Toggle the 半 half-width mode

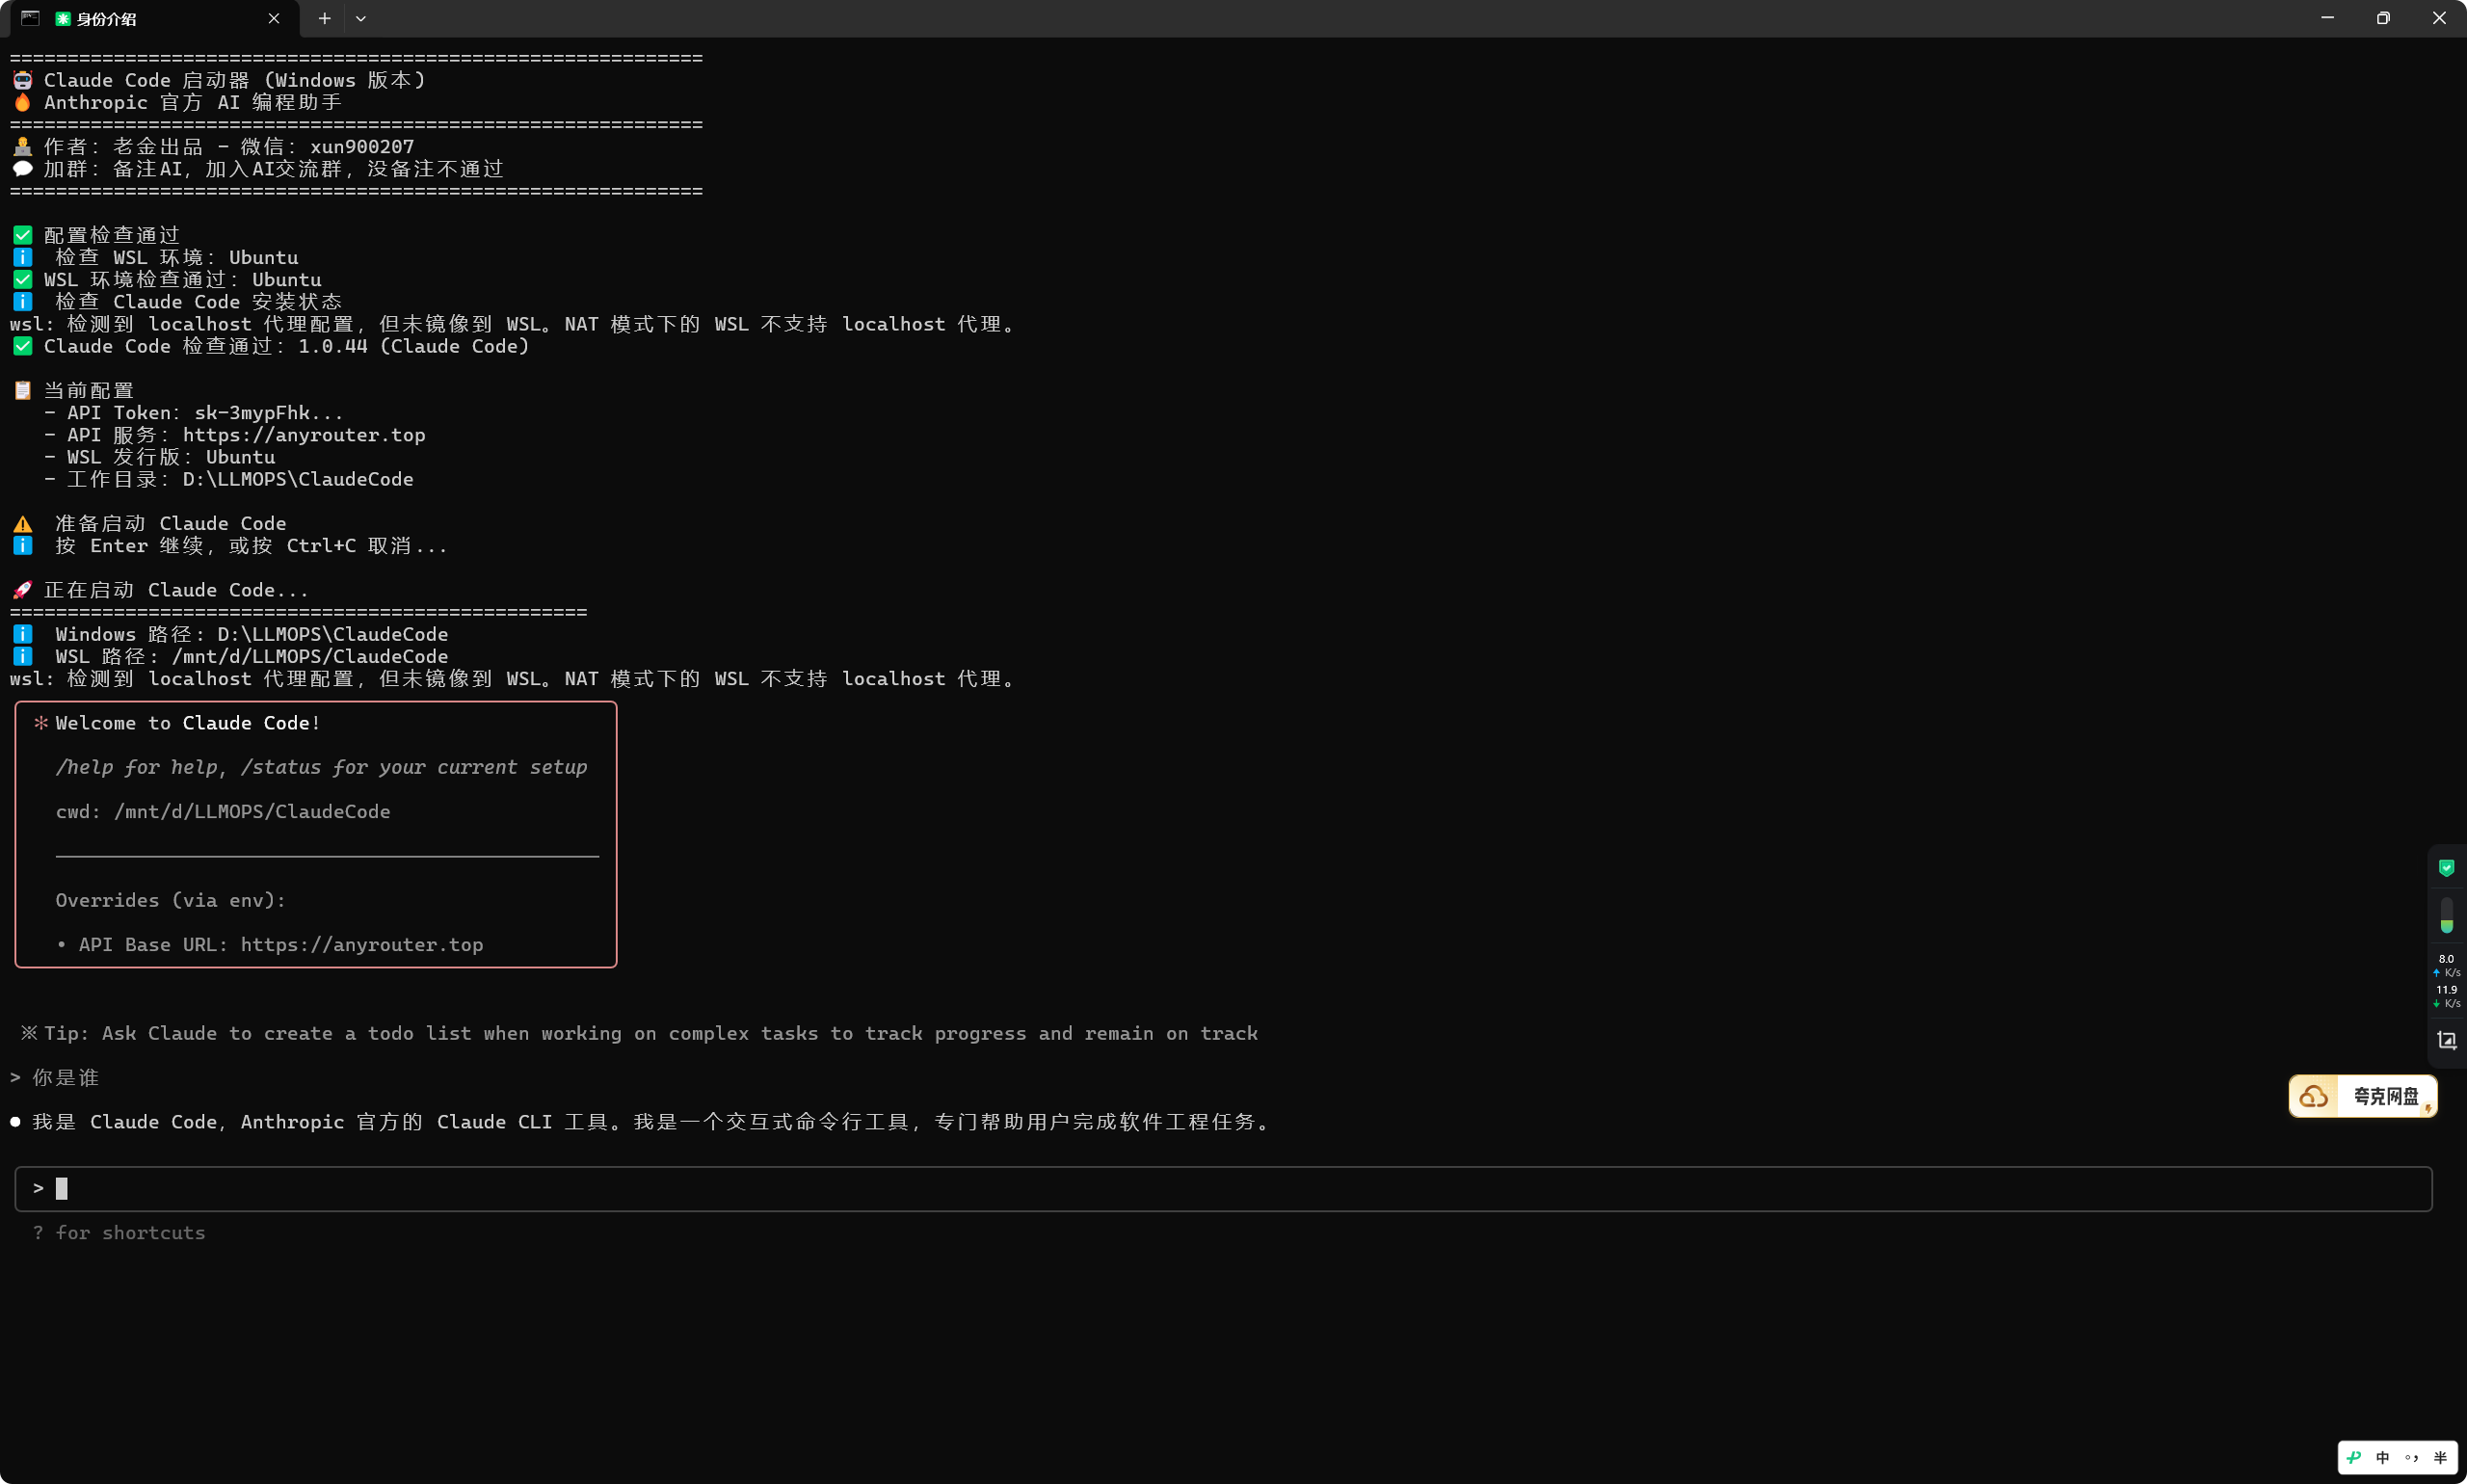pos(2440,1457)
